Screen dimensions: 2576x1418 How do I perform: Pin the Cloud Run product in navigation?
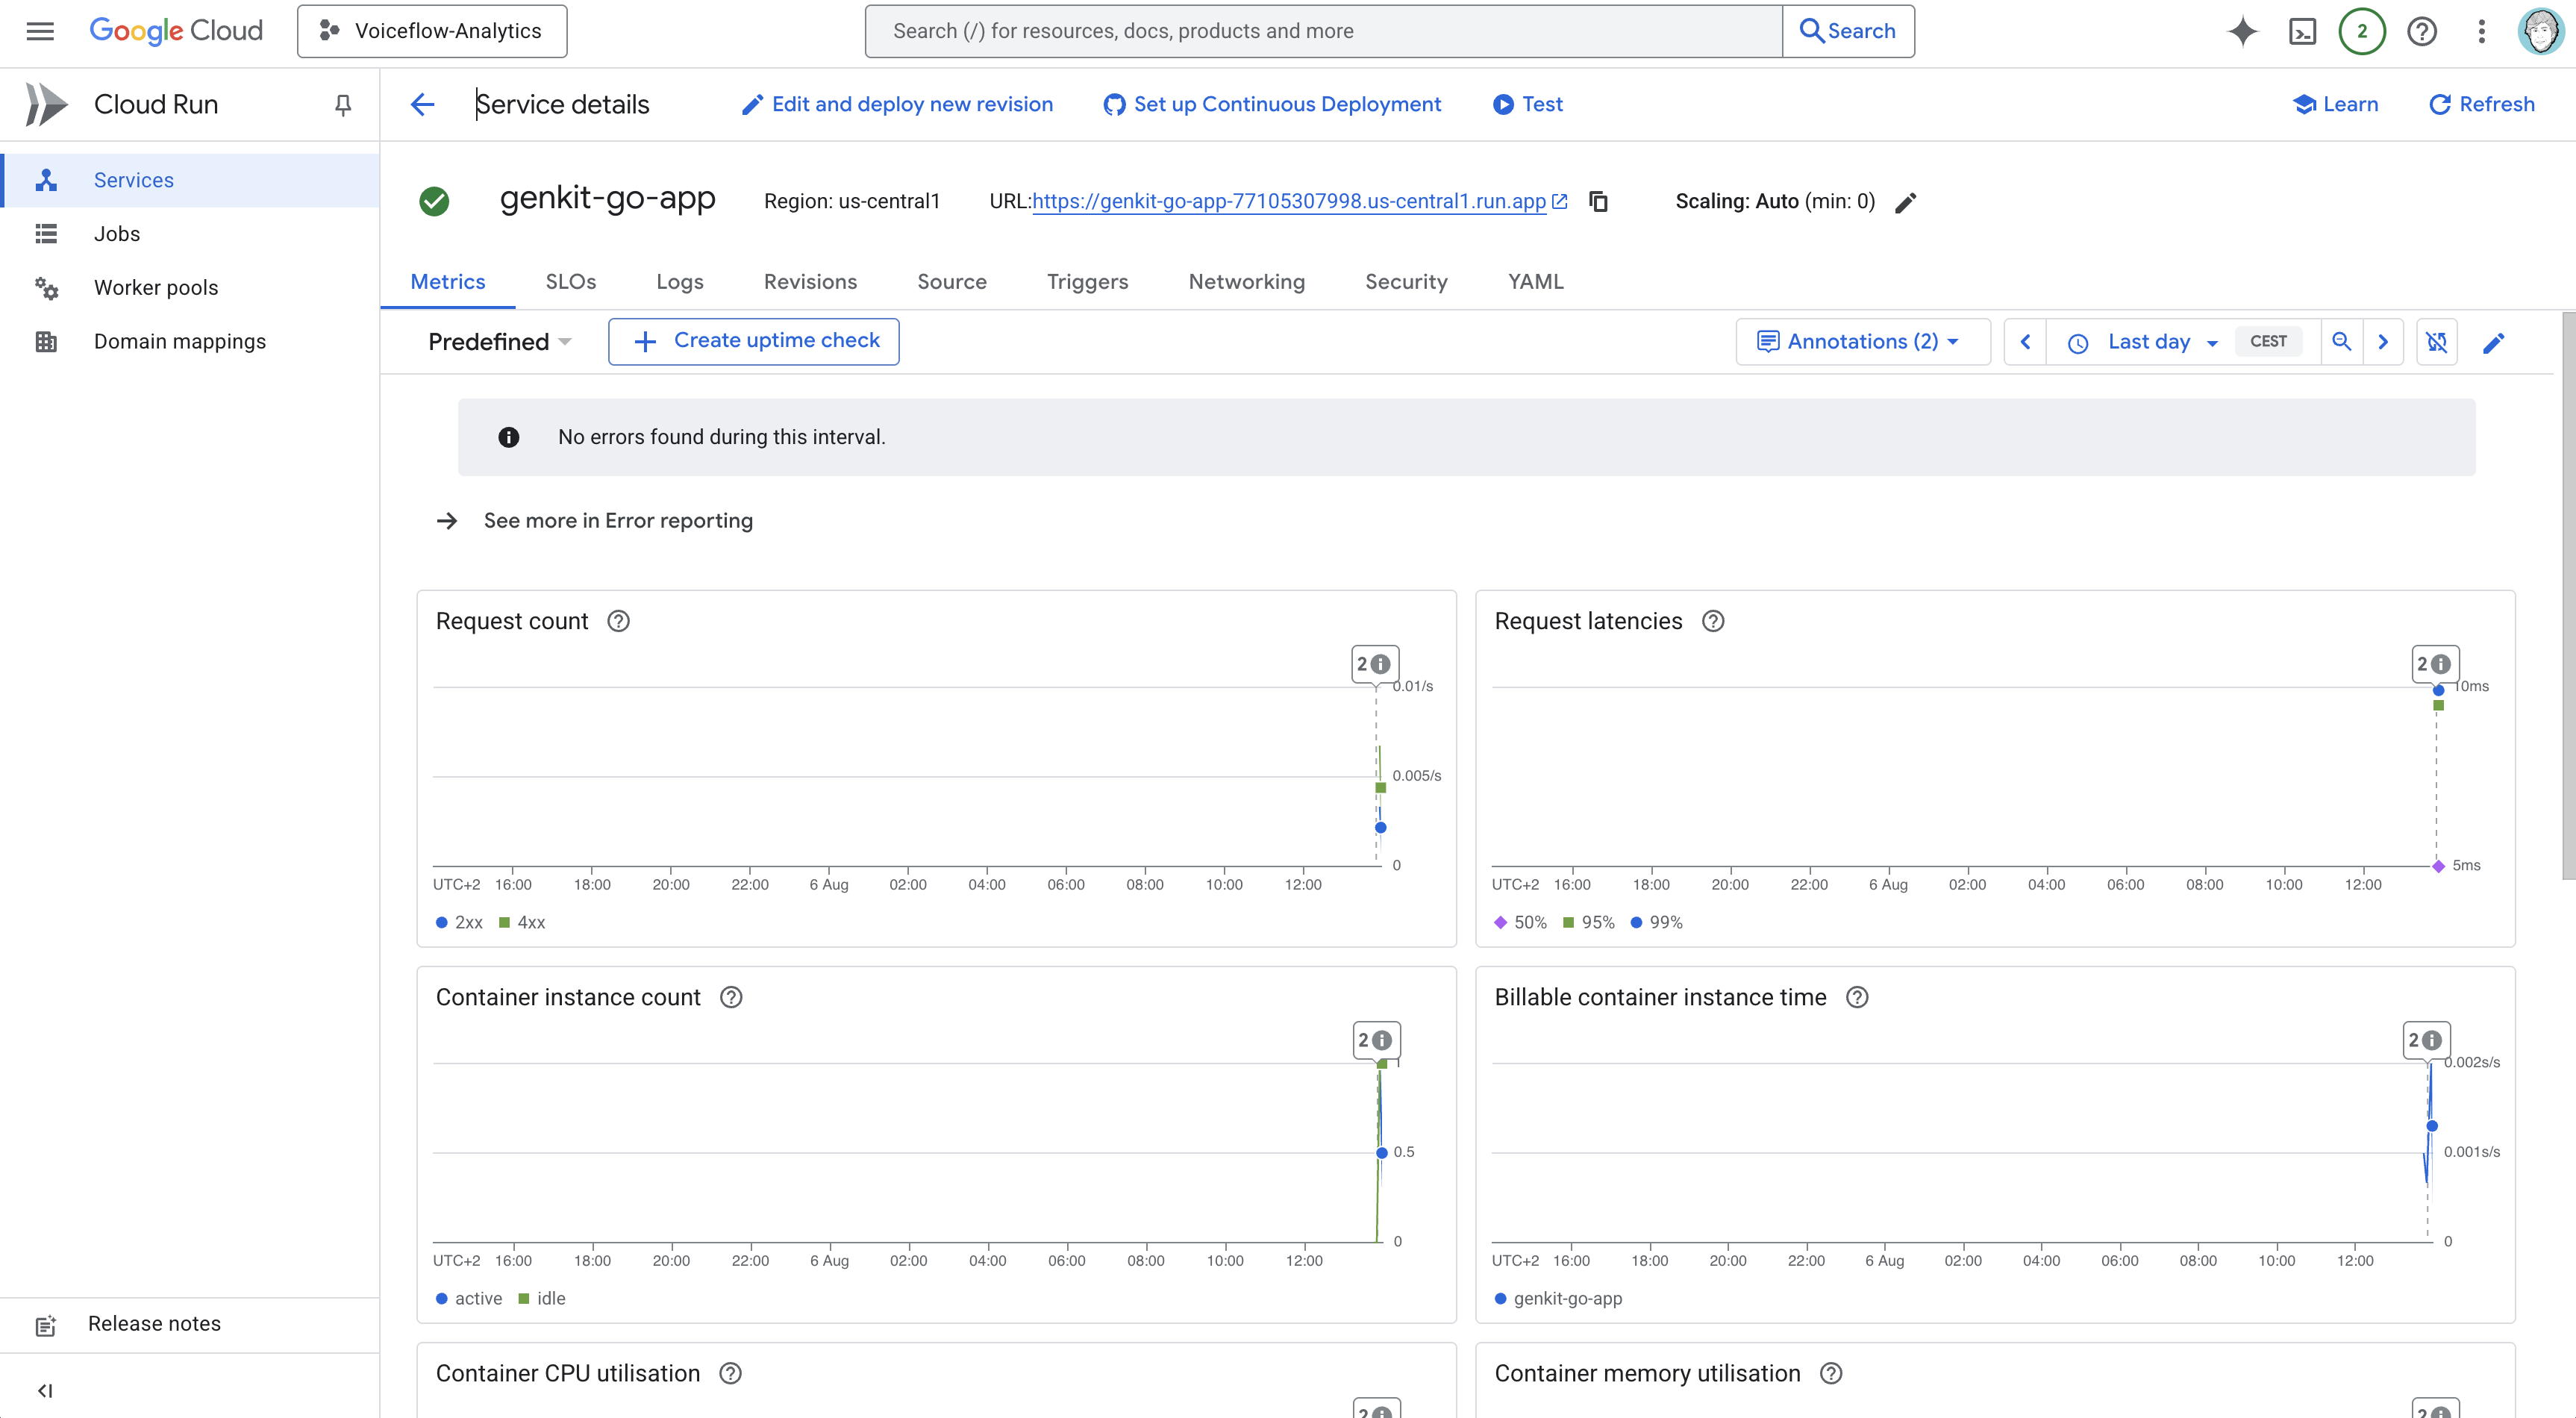point(343,105)
